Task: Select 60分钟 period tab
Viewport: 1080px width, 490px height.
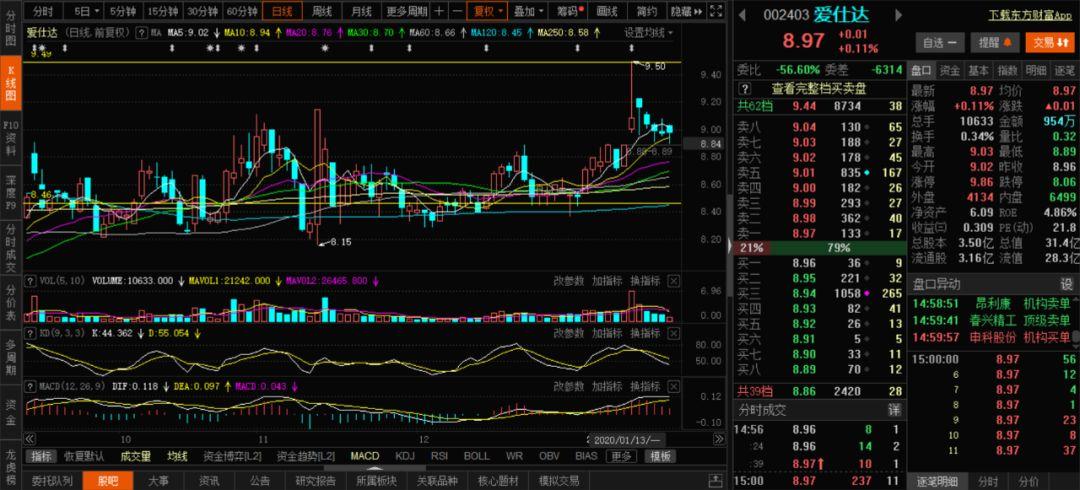Action: point(242,11)
